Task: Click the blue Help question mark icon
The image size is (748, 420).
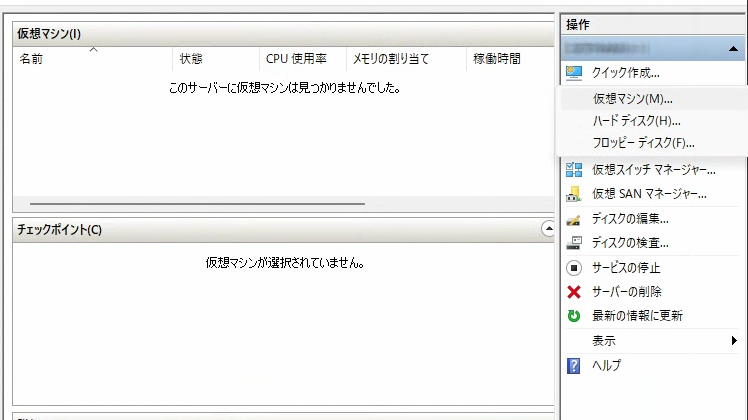Action: coord(574,366)
